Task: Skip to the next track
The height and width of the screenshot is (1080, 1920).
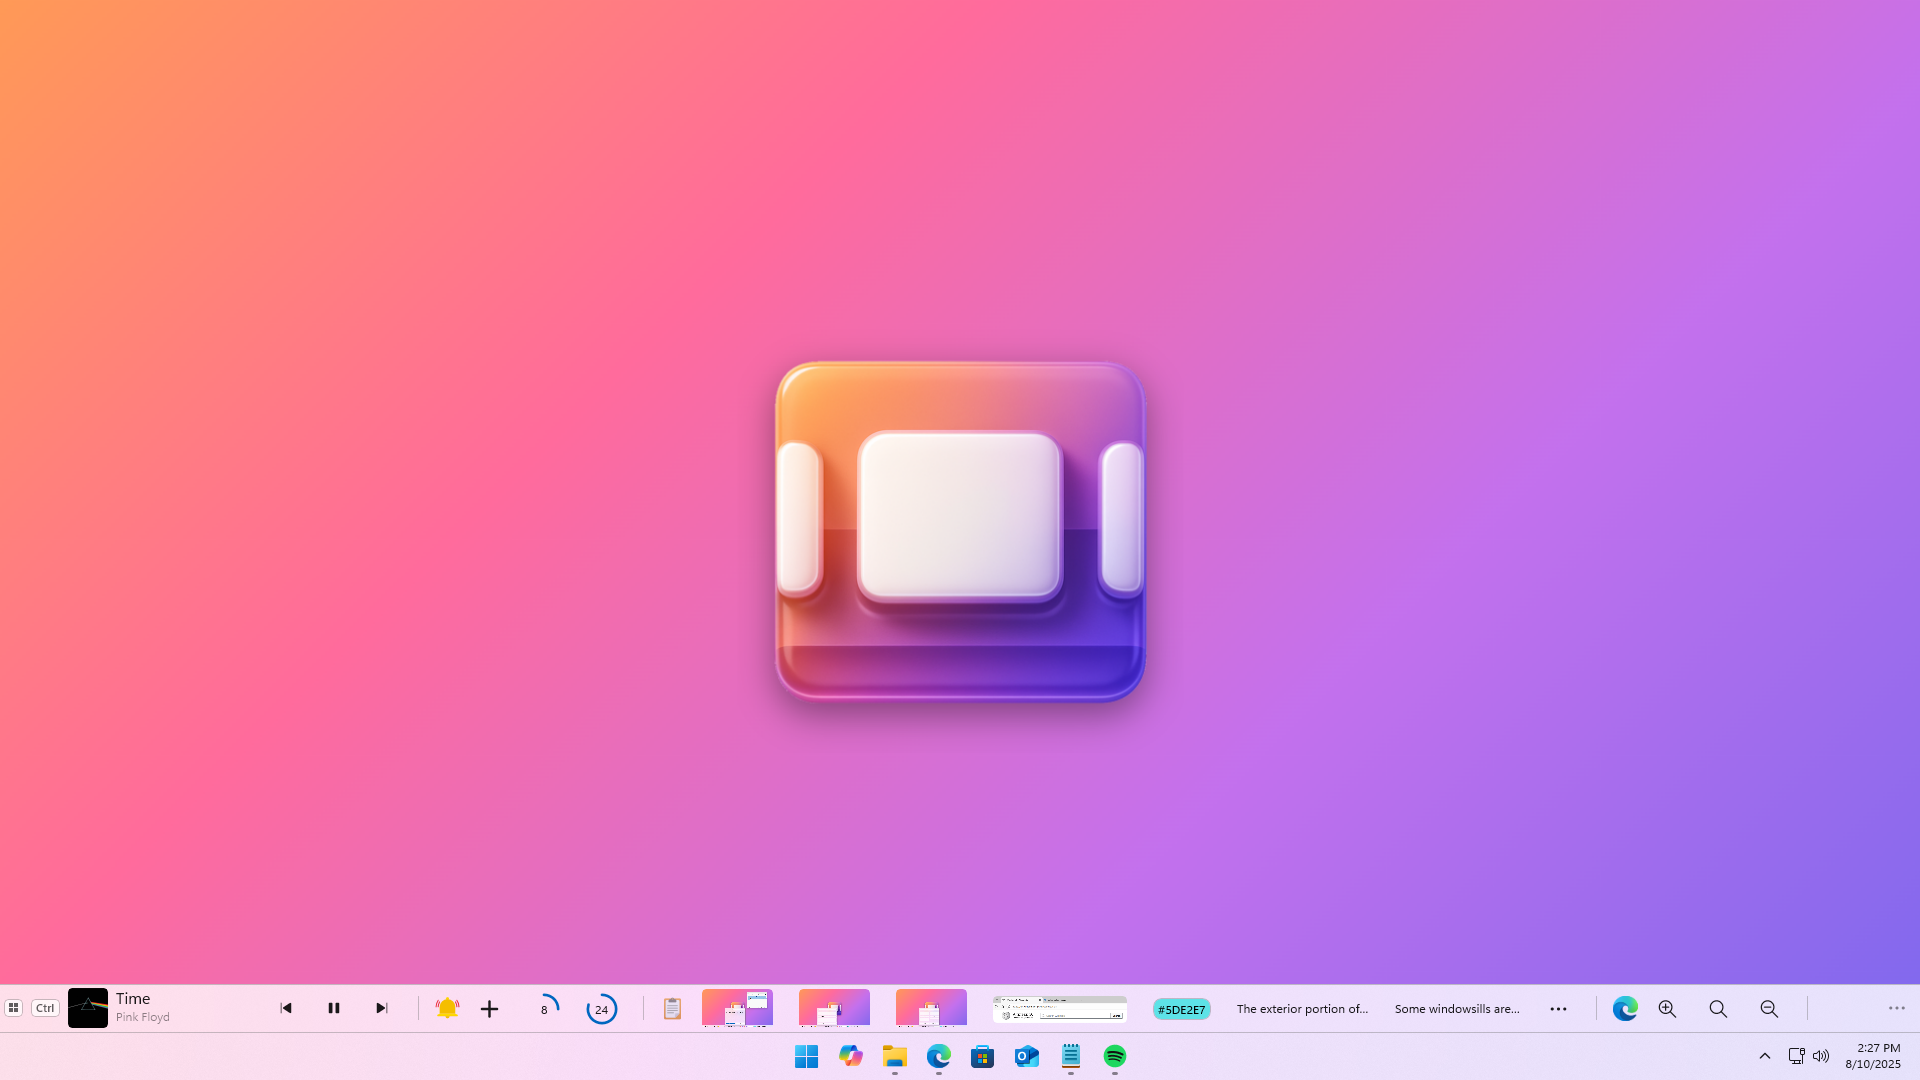Action: [x=382, y=1008]
